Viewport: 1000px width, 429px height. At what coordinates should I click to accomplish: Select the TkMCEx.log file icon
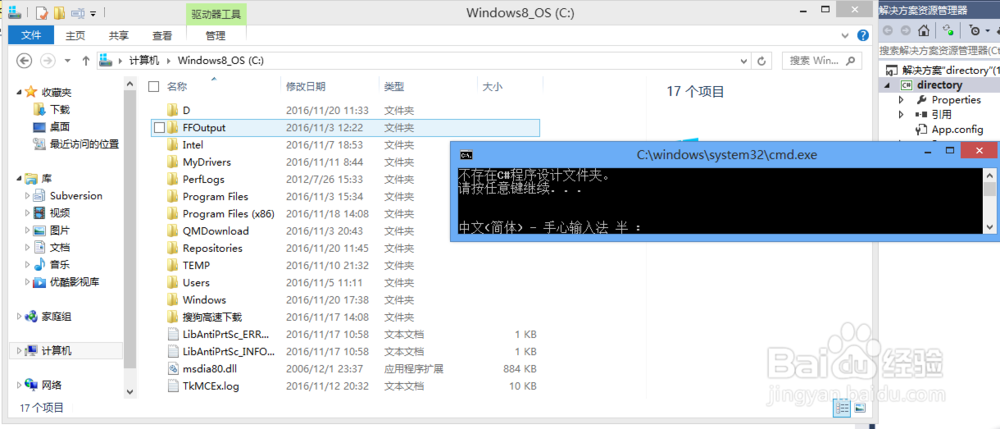pyautogui.click(x=172, y=386)
